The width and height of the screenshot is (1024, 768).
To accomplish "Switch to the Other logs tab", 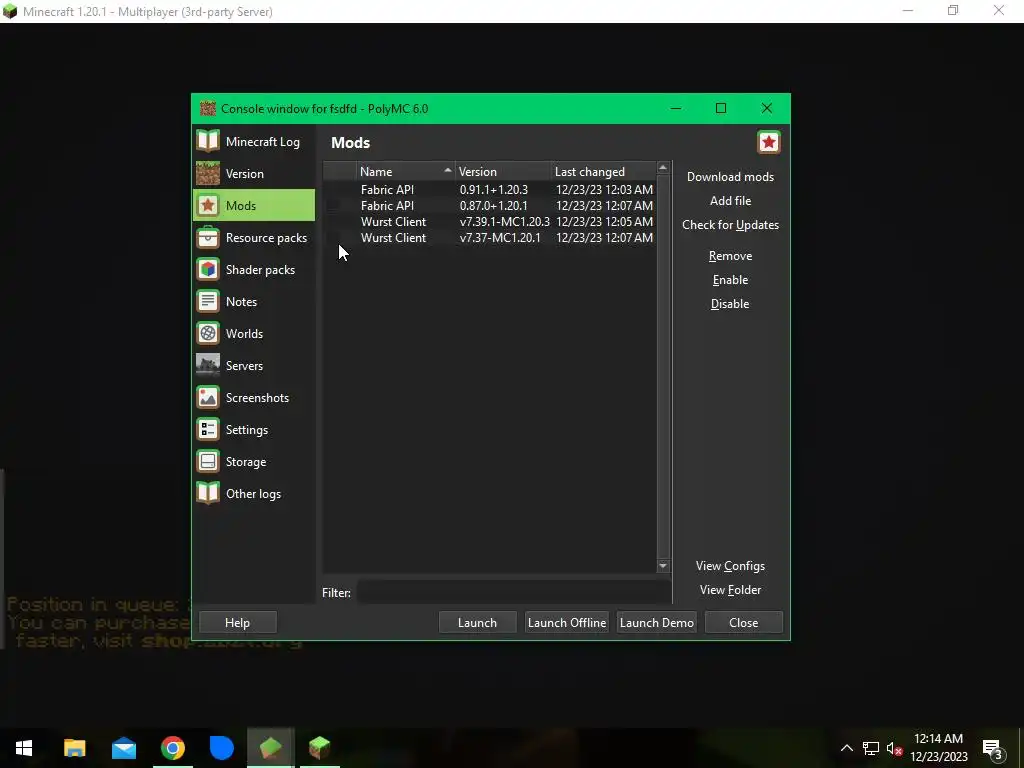I will [x=254, y=494].
